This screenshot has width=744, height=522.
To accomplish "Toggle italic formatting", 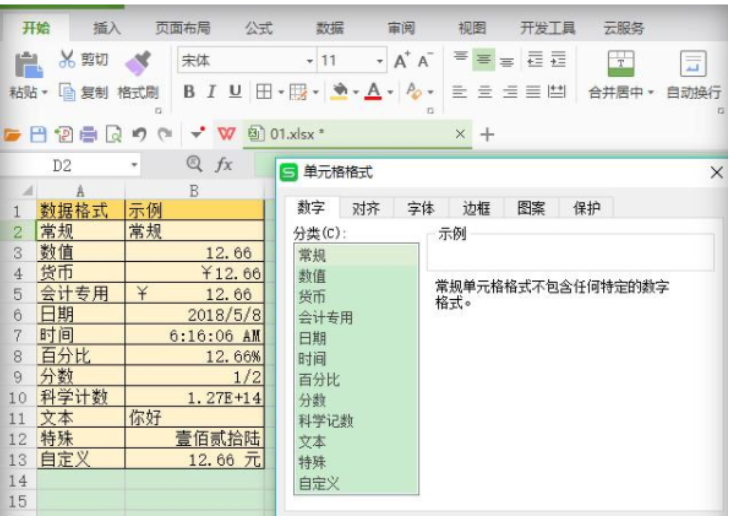I will pos(211,92).
